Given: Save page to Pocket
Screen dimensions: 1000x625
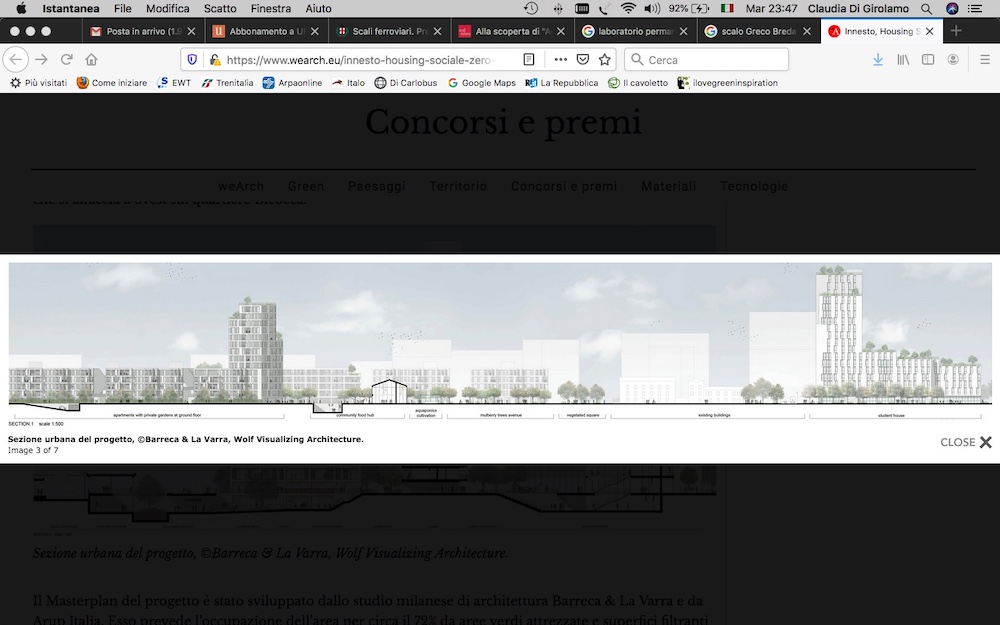Looking at the screenshot, I should [x=582, y=59].
